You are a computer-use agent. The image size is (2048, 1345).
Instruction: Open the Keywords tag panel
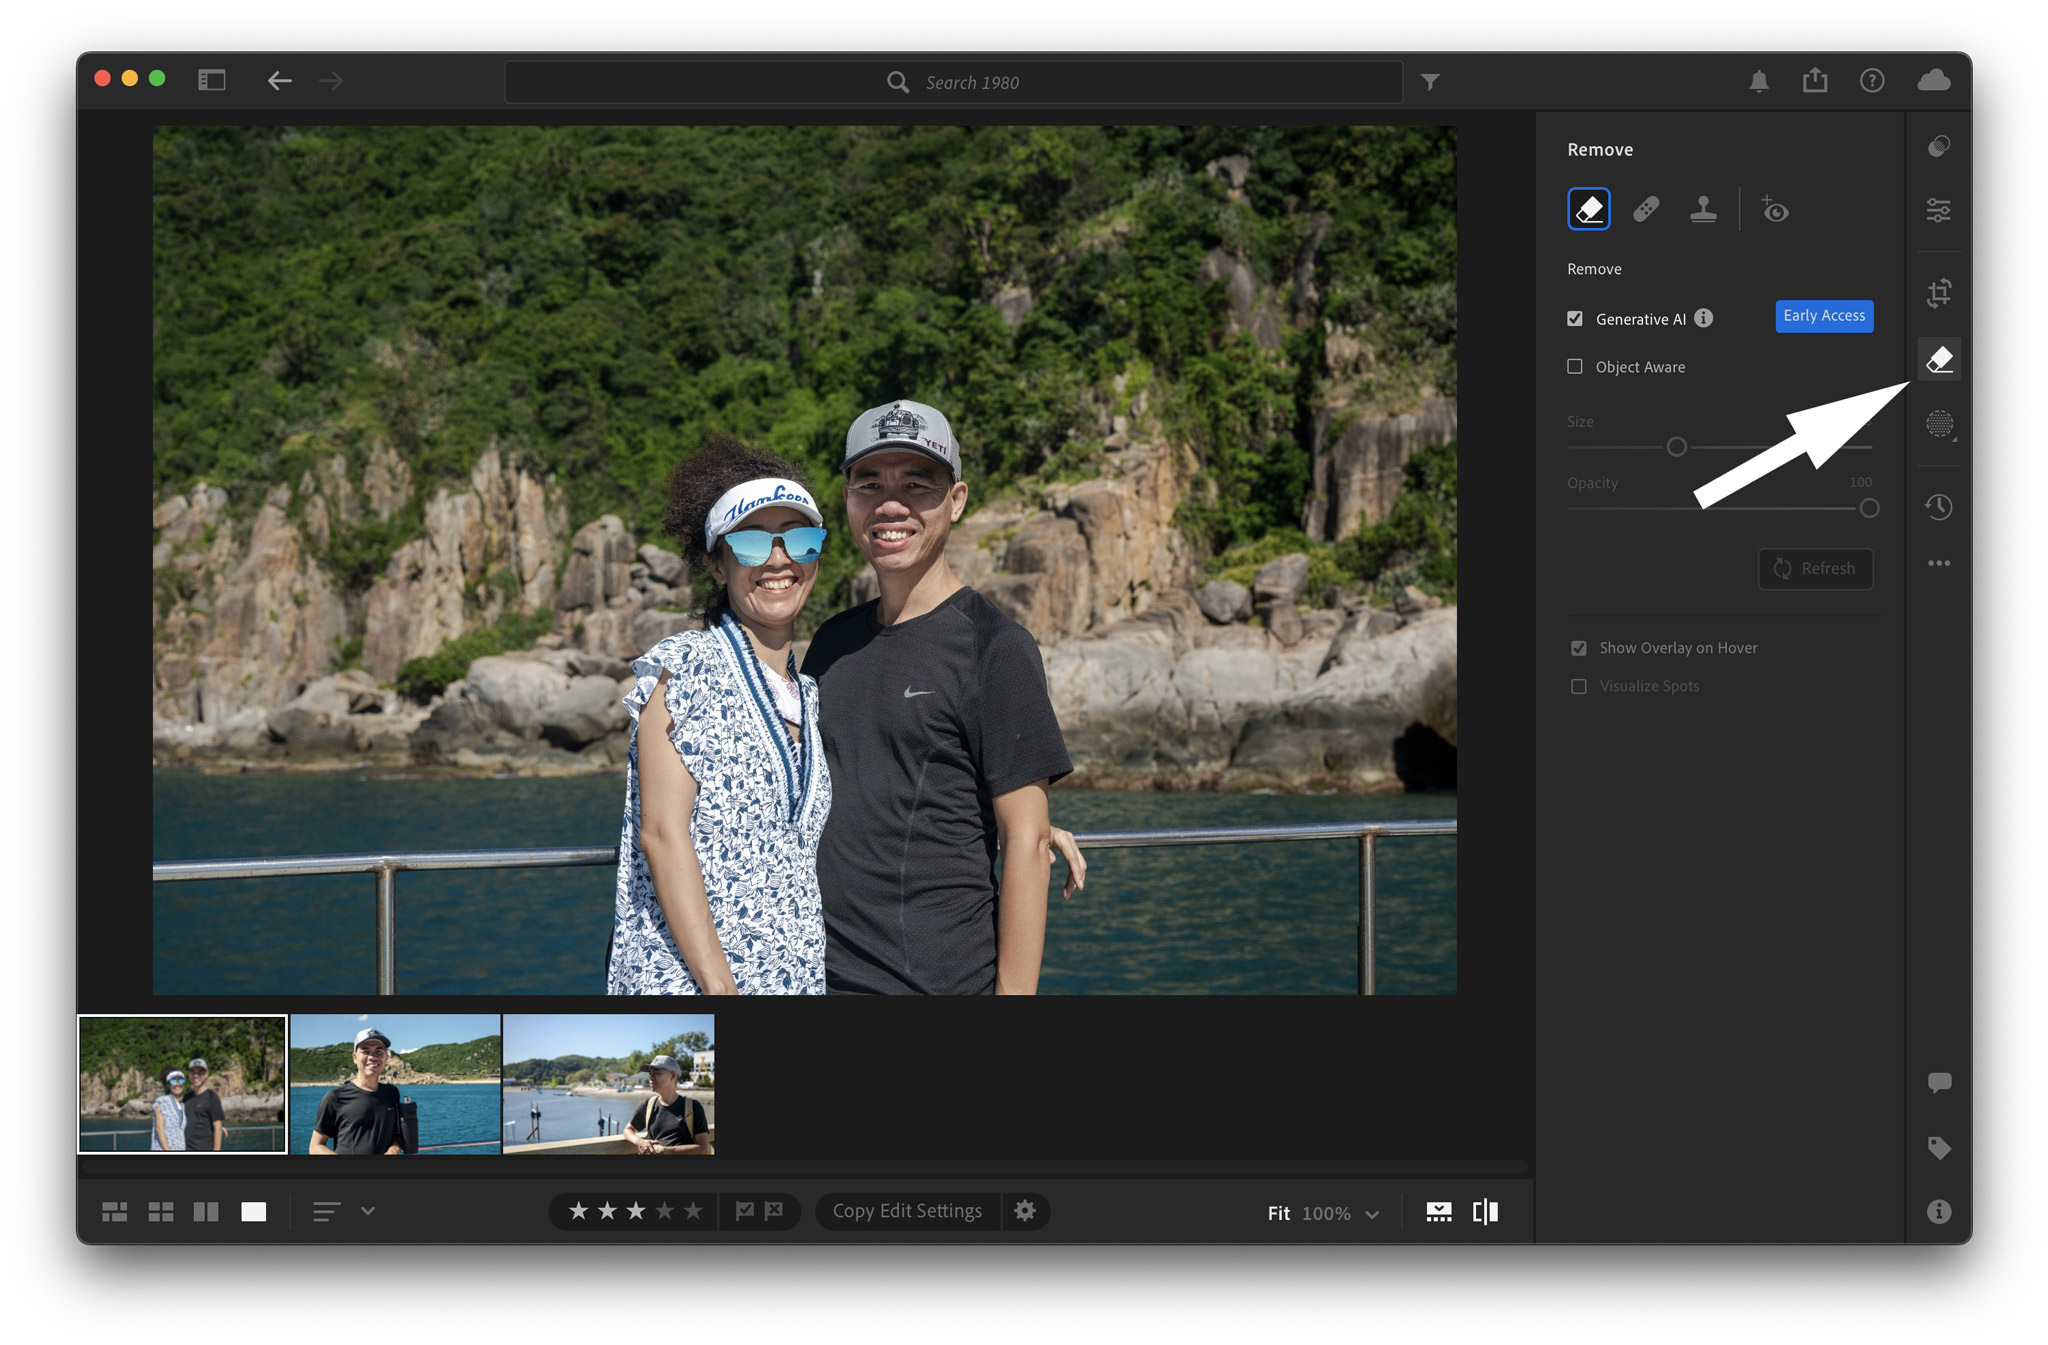(1939, 1148)
